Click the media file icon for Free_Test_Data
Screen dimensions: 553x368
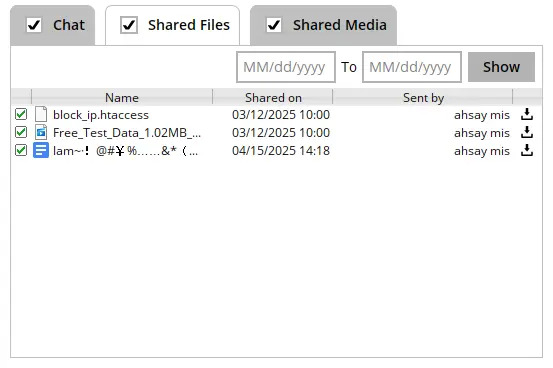(x=41, y=132)
